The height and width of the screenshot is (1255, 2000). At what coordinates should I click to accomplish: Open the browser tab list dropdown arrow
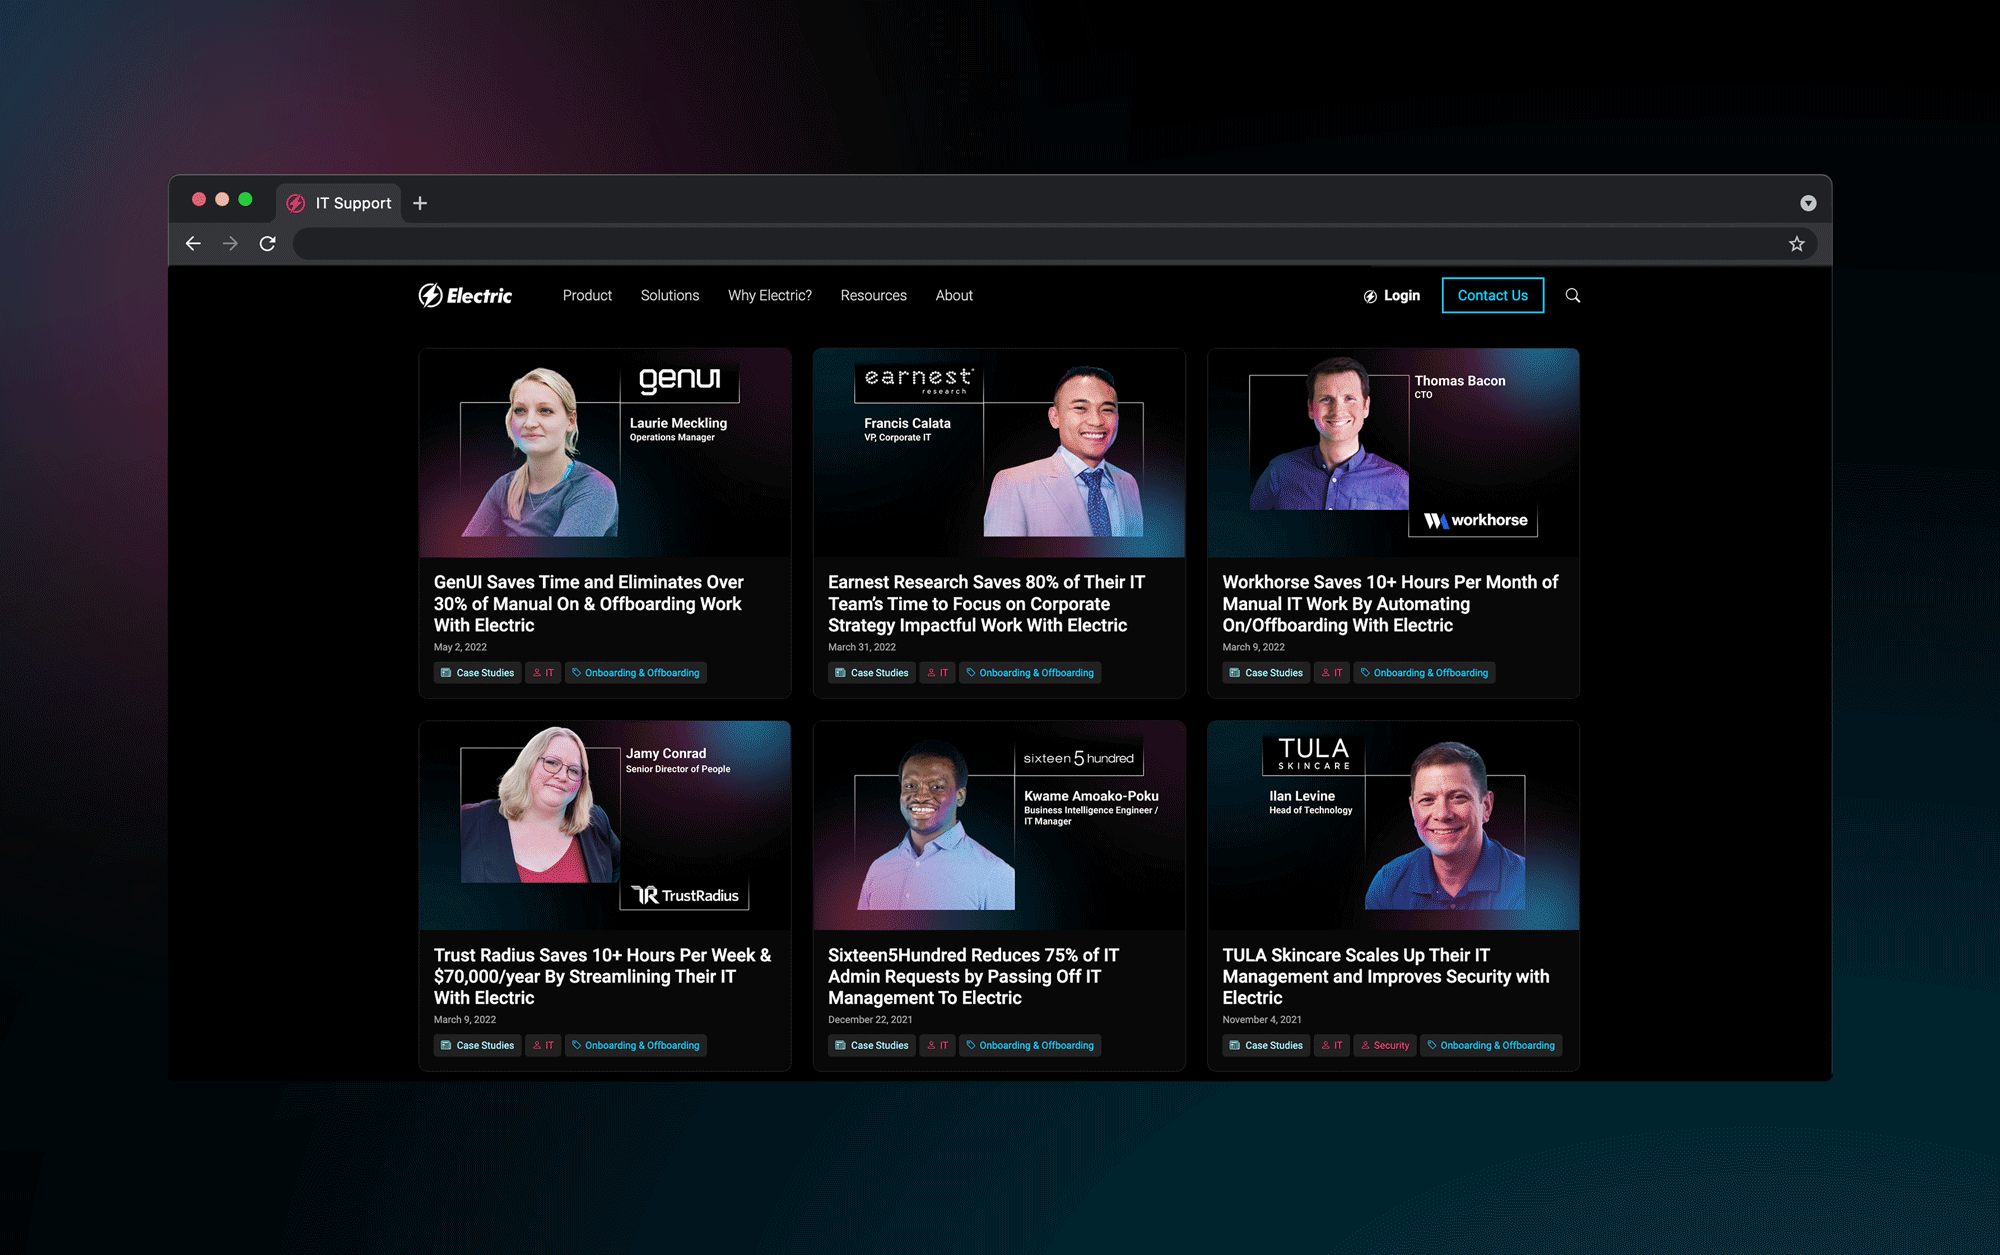click(1808, 203)
